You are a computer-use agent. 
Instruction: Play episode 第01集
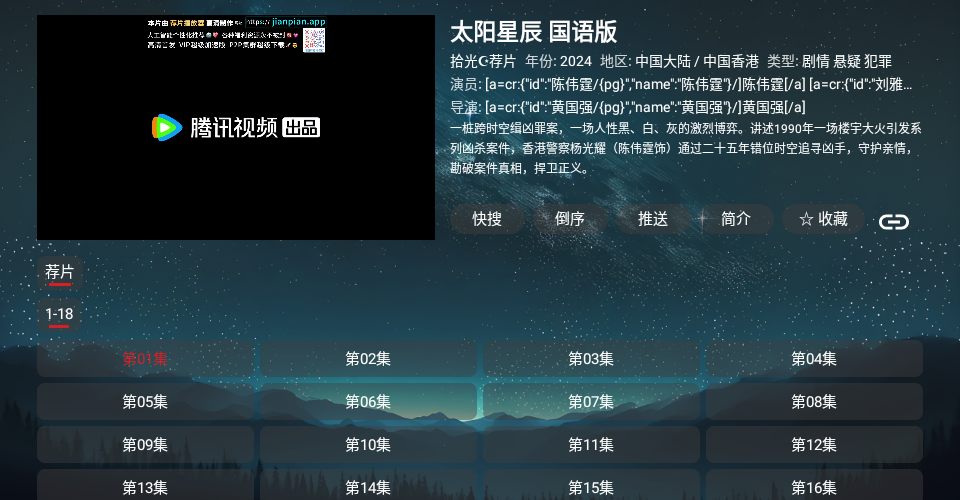pyautogui.click(x=146, y=359)
